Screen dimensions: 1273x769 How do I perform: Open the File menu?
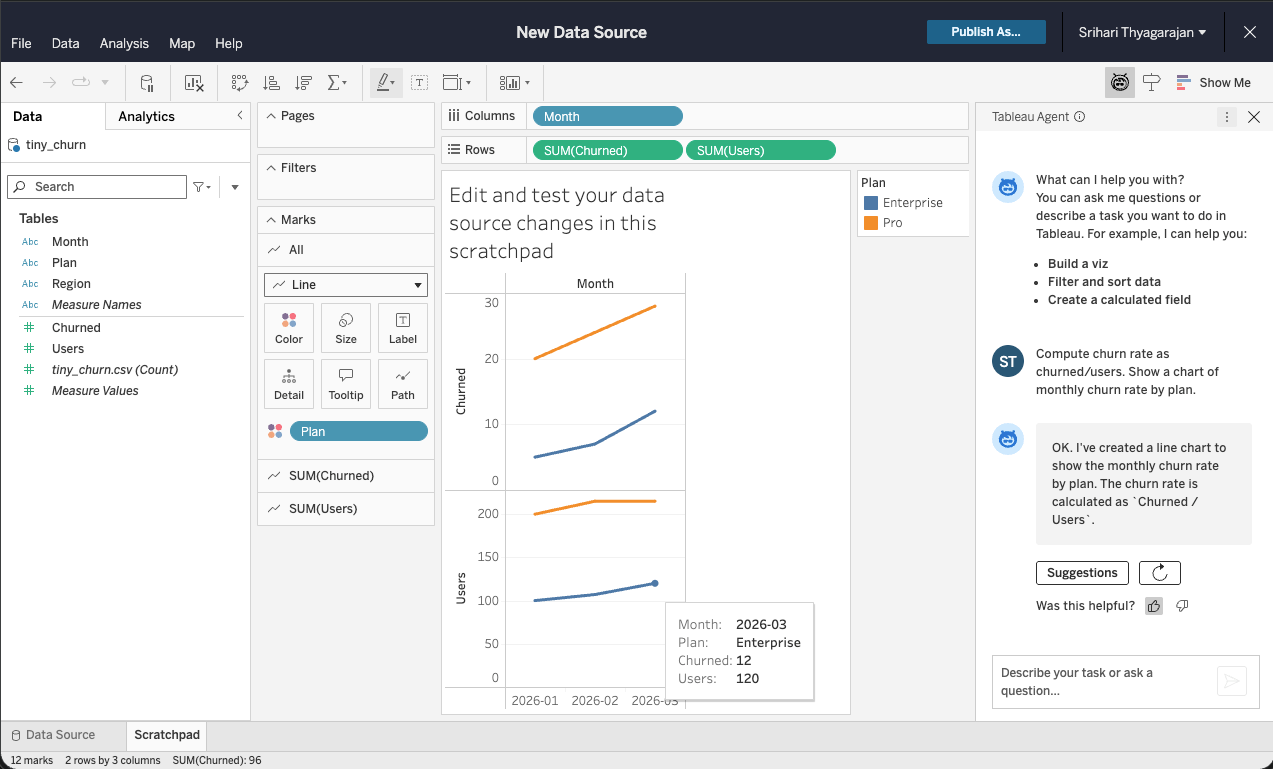[21, 43]
